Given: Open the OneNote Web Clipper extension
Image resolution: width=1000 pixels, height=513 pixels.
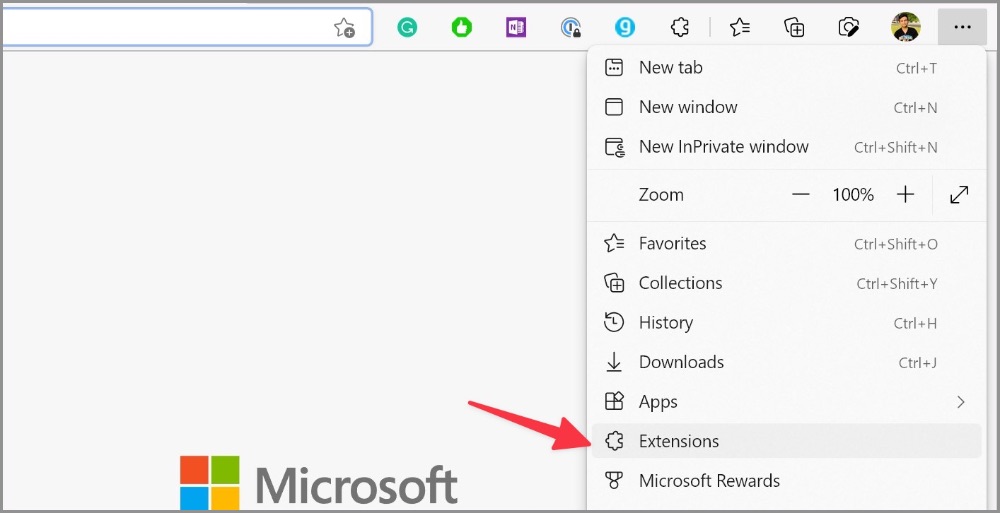Looking at the screenshot, I should point(516,27).
